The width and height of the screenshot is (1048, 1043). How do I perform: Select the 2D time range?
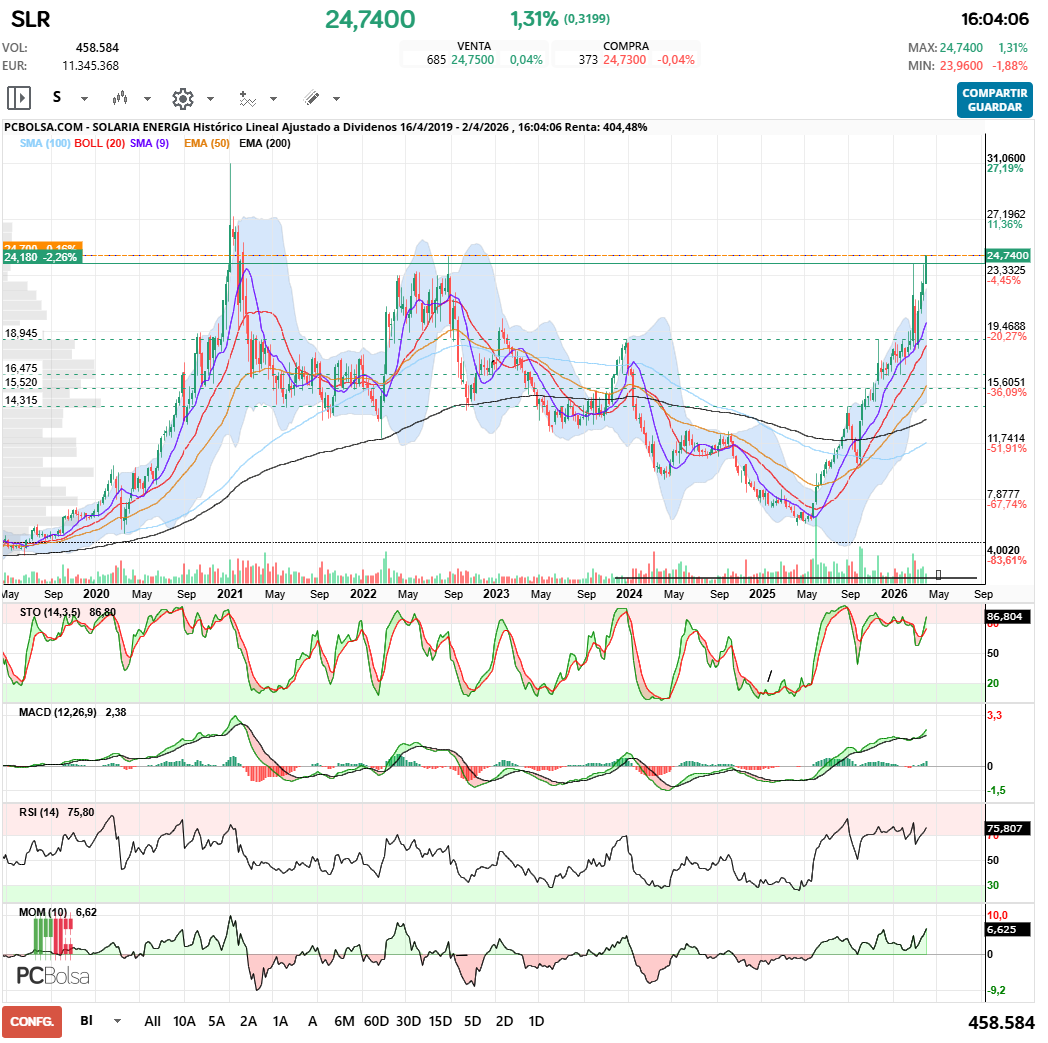(x=505, y=1021)
